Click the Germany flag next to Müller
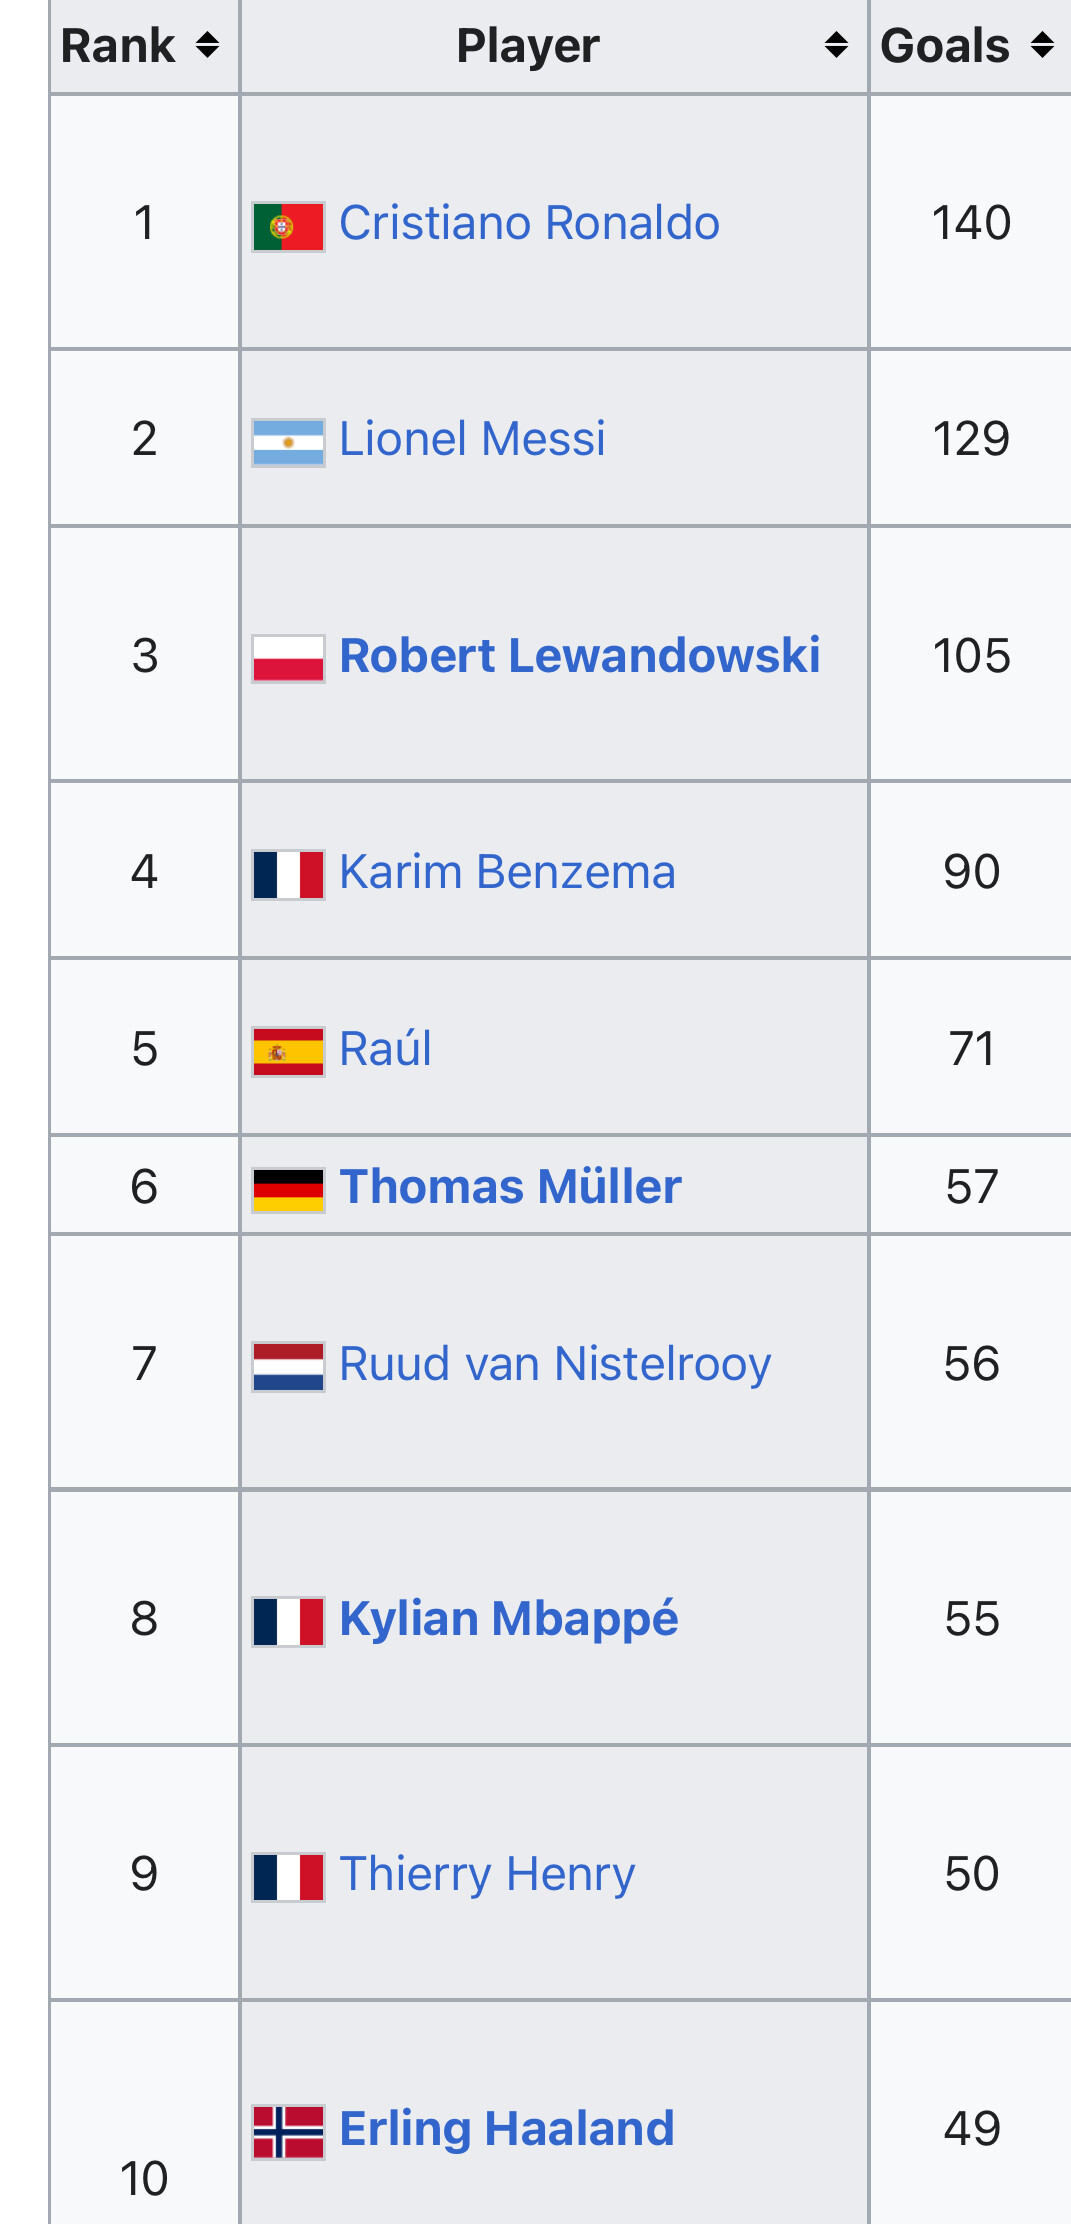Screen dimensions: 1071x2224 click(288, 1190)
